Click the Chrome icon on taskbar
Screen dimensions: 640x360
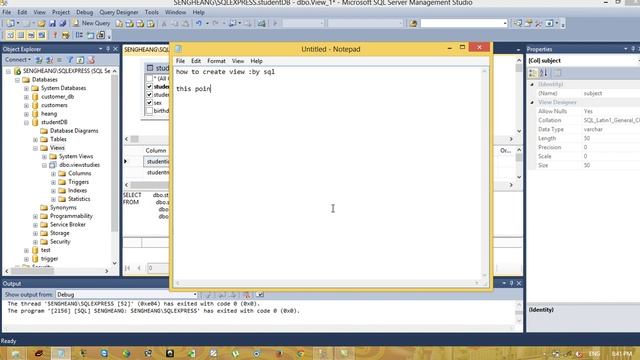300,353
